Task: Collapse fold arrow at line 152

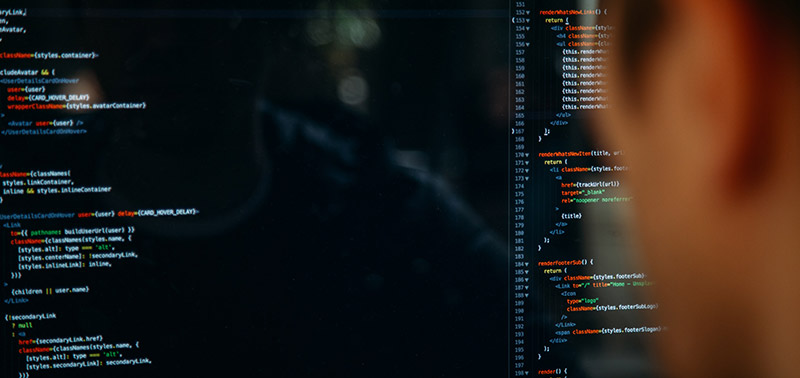Action: pyautogui.click(x=528, y=12)
